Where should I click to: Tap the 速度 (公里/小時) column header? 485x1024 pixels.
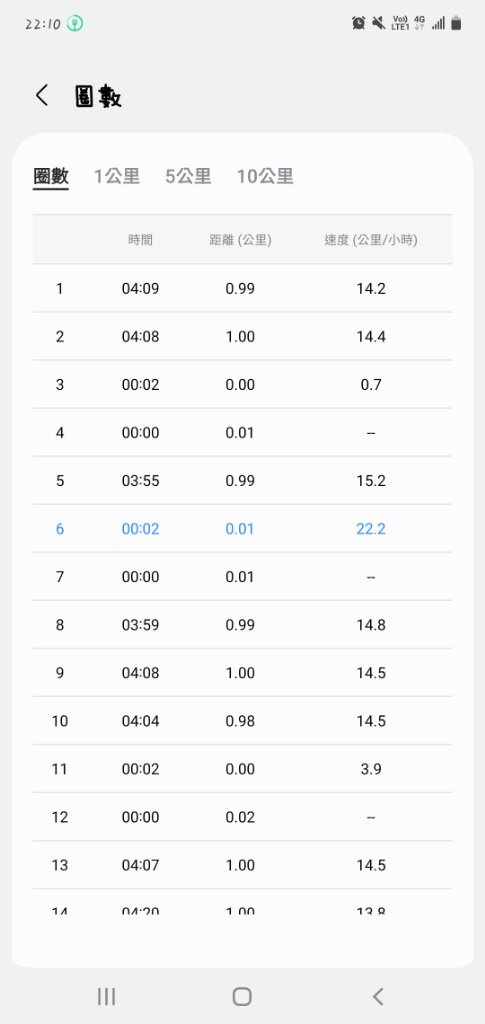(371, 240)
